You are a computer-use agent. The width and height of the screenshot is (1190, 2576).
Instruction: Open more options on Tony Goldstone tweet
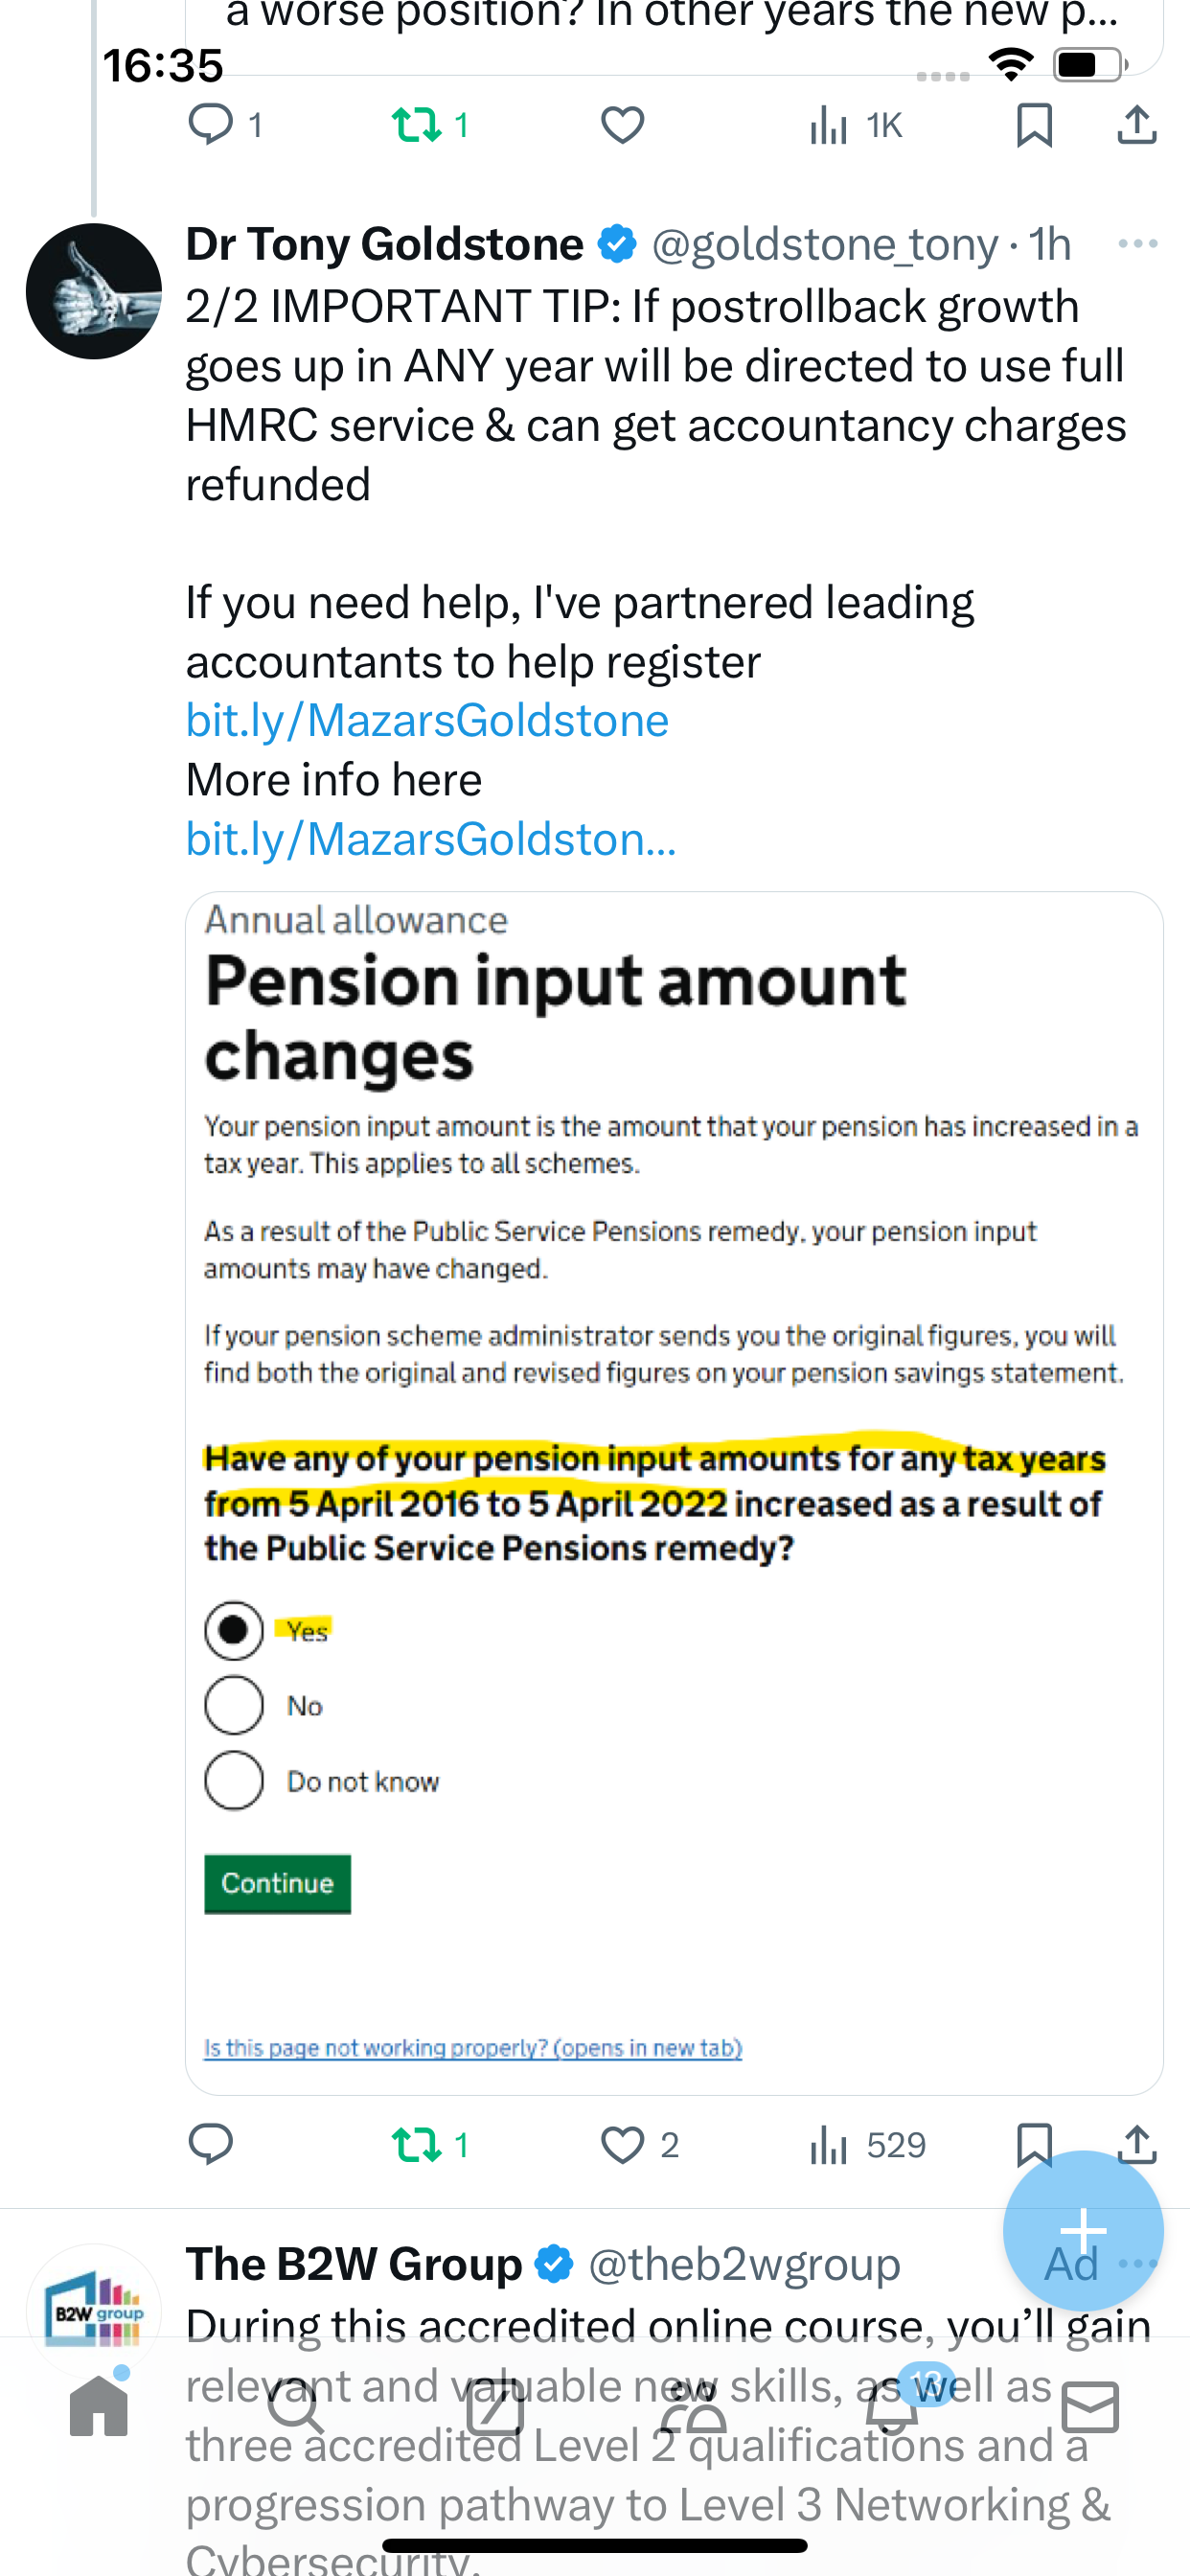click(1138, 244)
